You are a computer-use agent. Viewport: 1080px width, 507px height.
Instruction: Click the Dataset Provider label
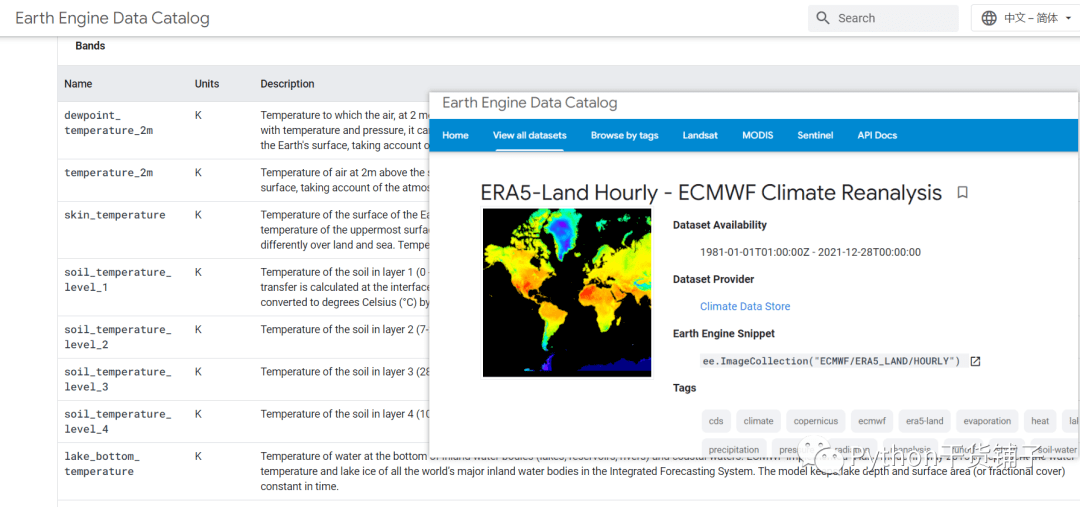pyautogui.click(x=714, y=279)
